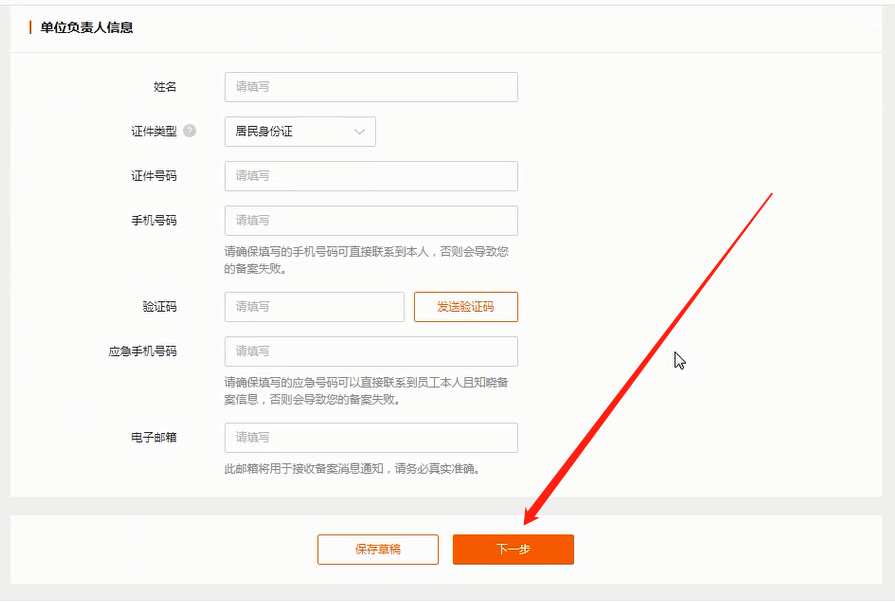This screenshot has height=602, width=895.
Task: Proceed by clicking 下一步 button
Action: (x=513, y=549)
